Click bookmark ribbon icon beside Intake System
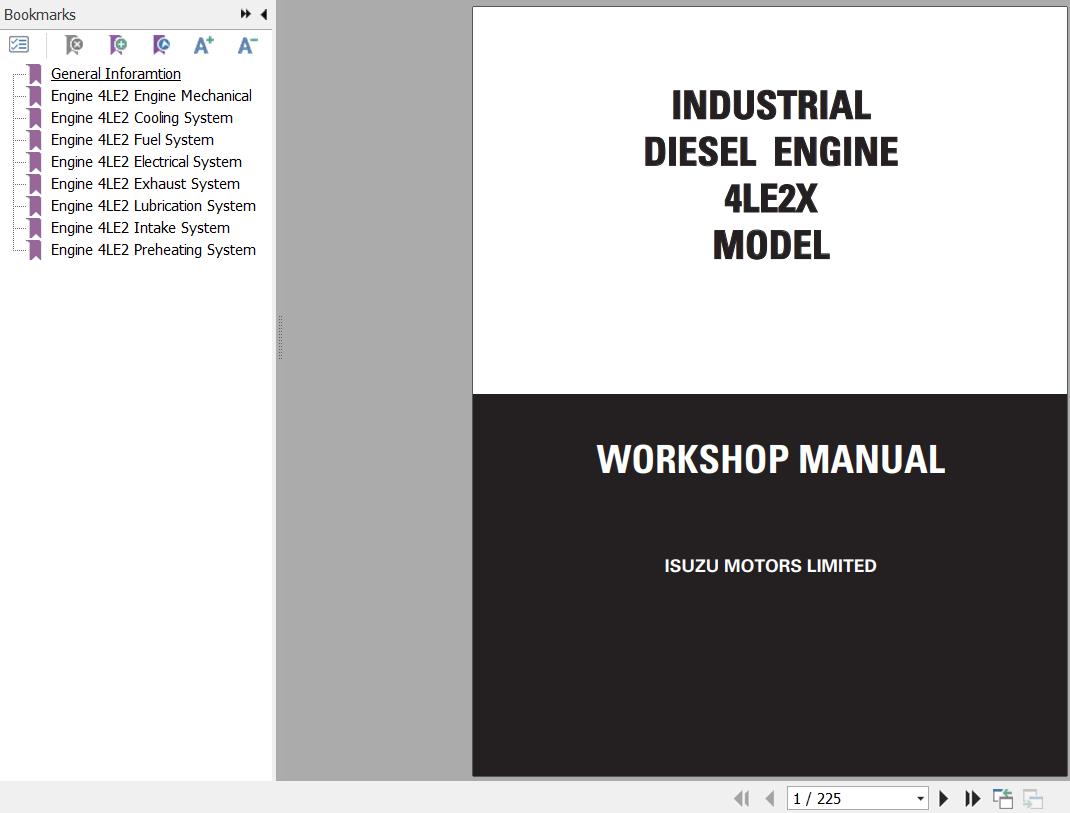The height and width of the screenshot is (813, 1070). click(x=35, y=227)
